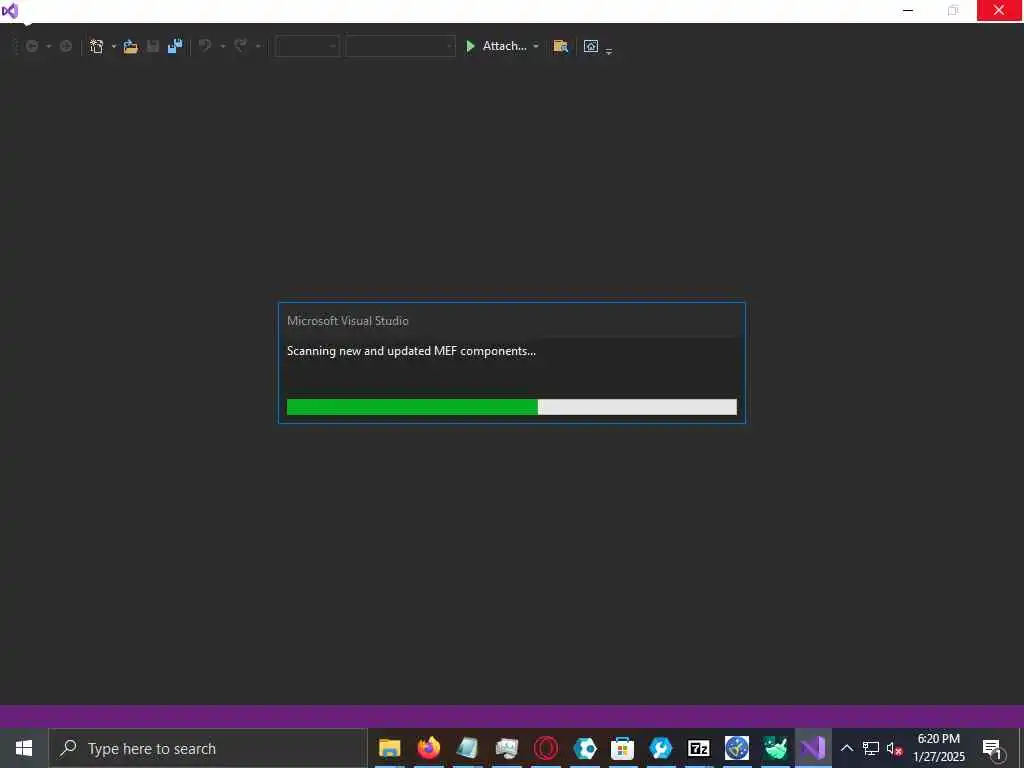Click the Save All multi-disk icon
The height and width of the screenshot is (768, 1024).
[175, 46]
